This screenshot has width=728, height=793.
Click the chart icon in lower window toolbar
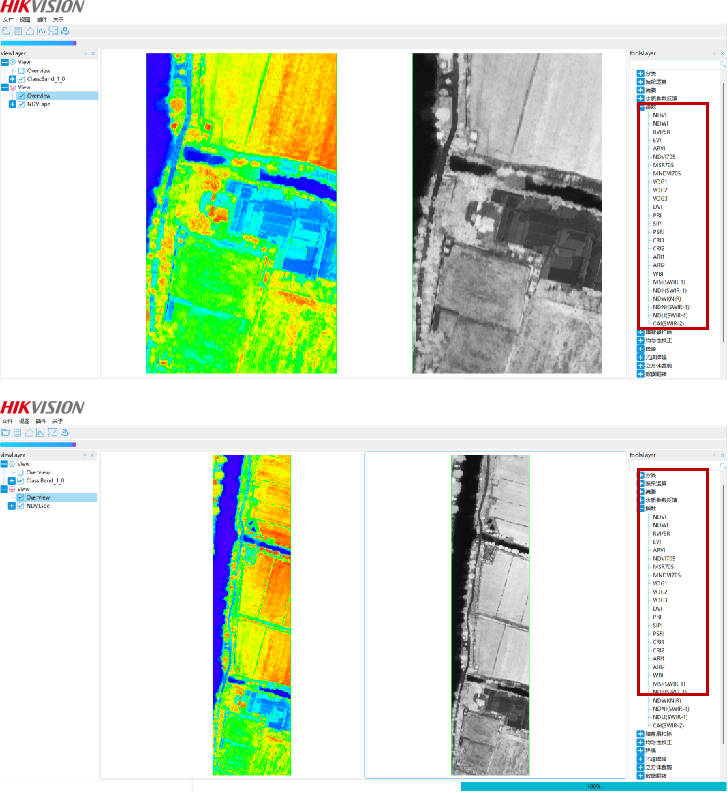(x=40, y=433)
